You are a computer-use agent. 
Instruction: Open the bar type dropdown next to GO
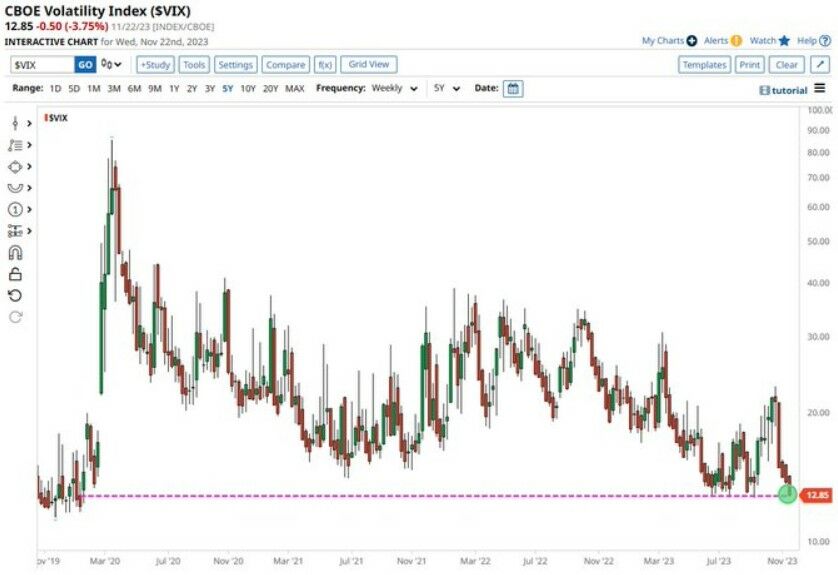point(111,65)
